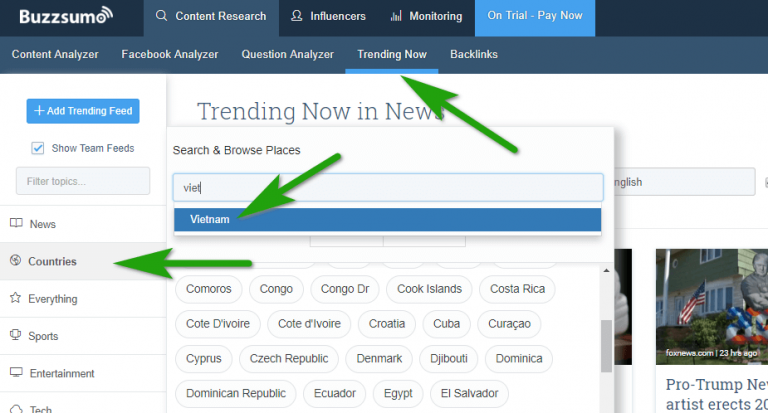Select Sports in the sidebar
The height and width of the screenshot is (413, 768).
point(83,336)
